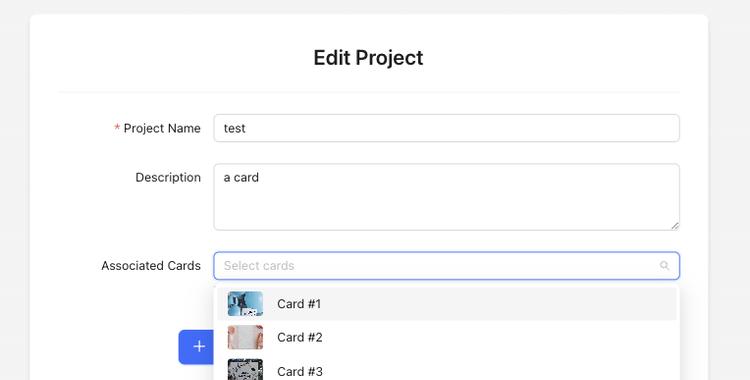Click the Card #3 thumbnail image
The image size is (750, 380).
pos(245,369)
